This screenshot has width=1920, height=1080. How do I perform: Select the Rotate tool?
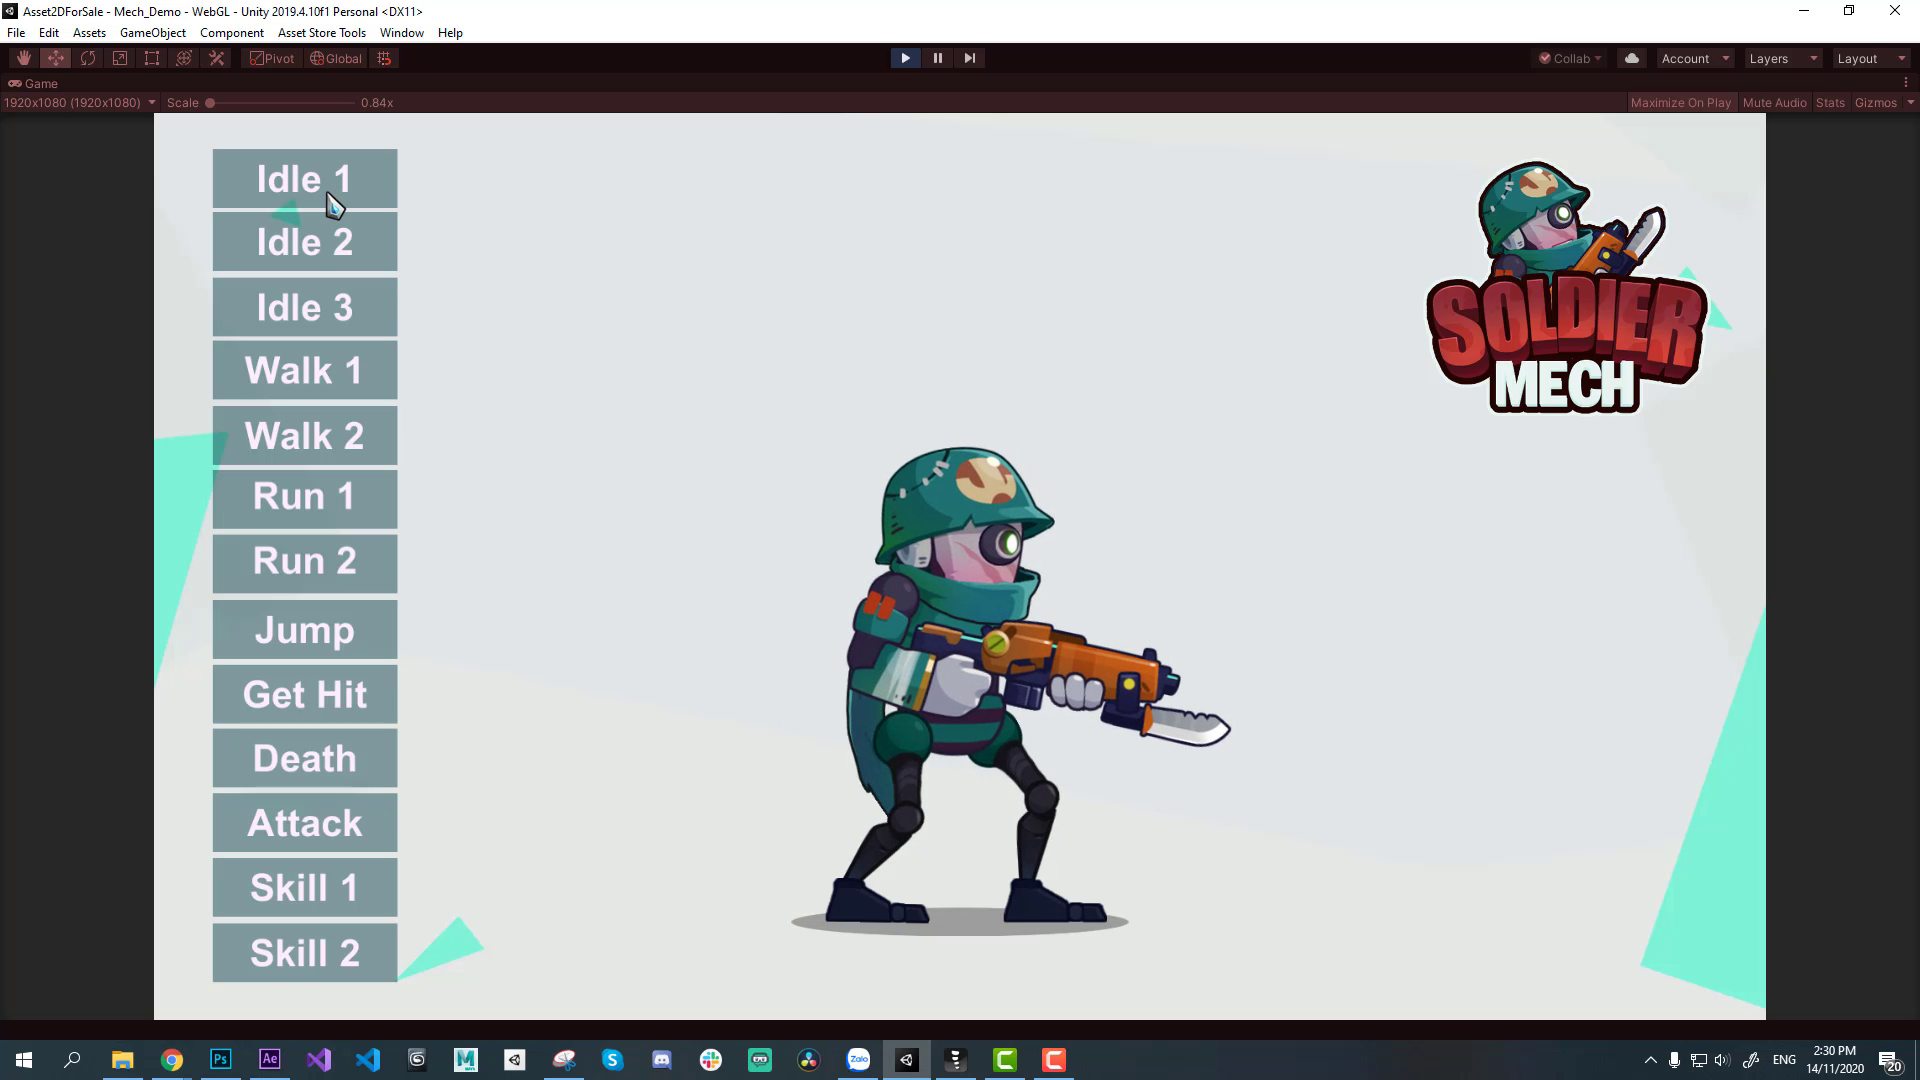88,58
